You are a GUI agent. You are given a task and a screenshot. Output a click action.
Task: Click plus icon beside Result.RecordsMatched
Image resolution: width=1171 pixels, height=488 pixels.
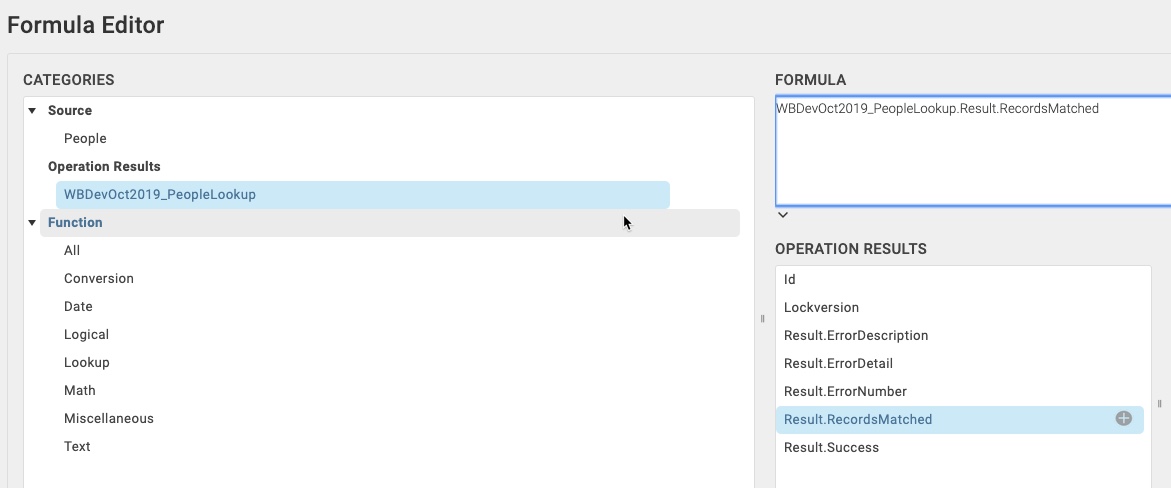pos(1123,418)
